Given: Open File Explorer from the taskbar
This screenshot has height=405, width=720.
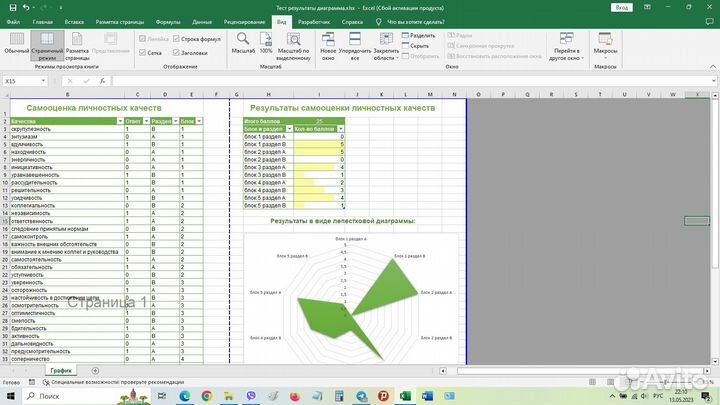Looking at the screenshot, I should (x=229, y=396).
